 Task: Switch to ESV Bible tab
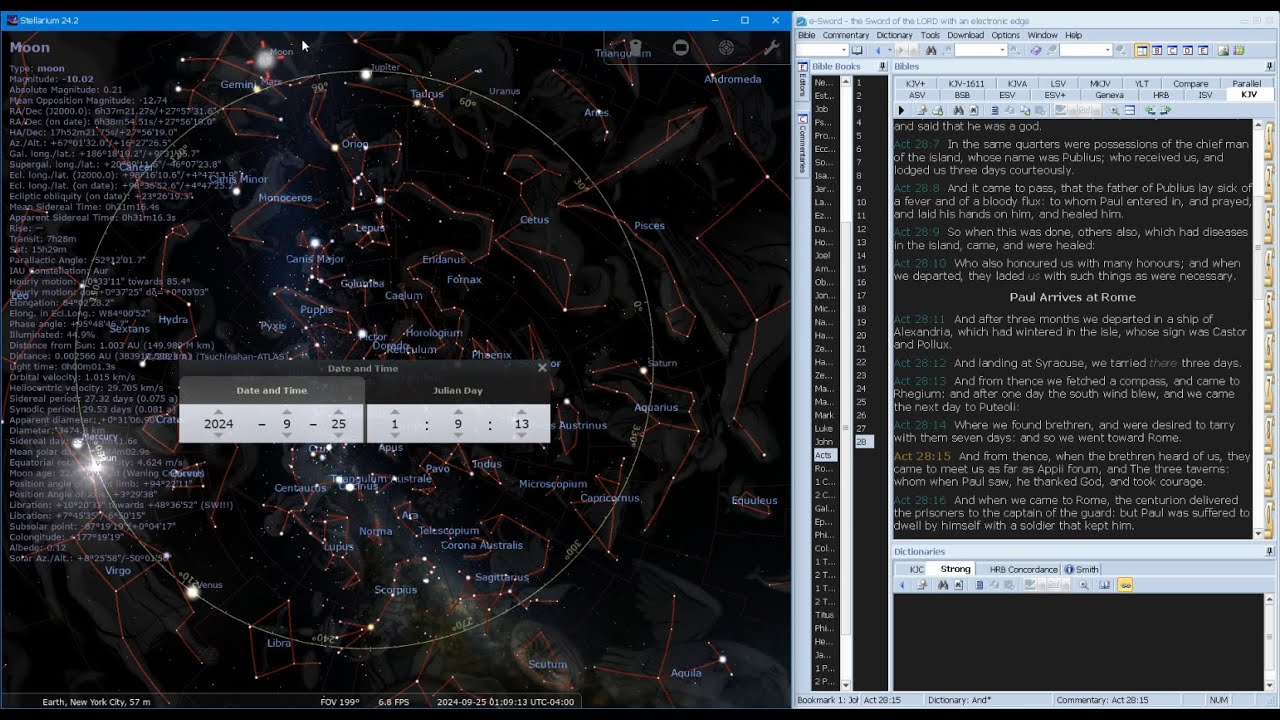click(x=1007, y=95)
